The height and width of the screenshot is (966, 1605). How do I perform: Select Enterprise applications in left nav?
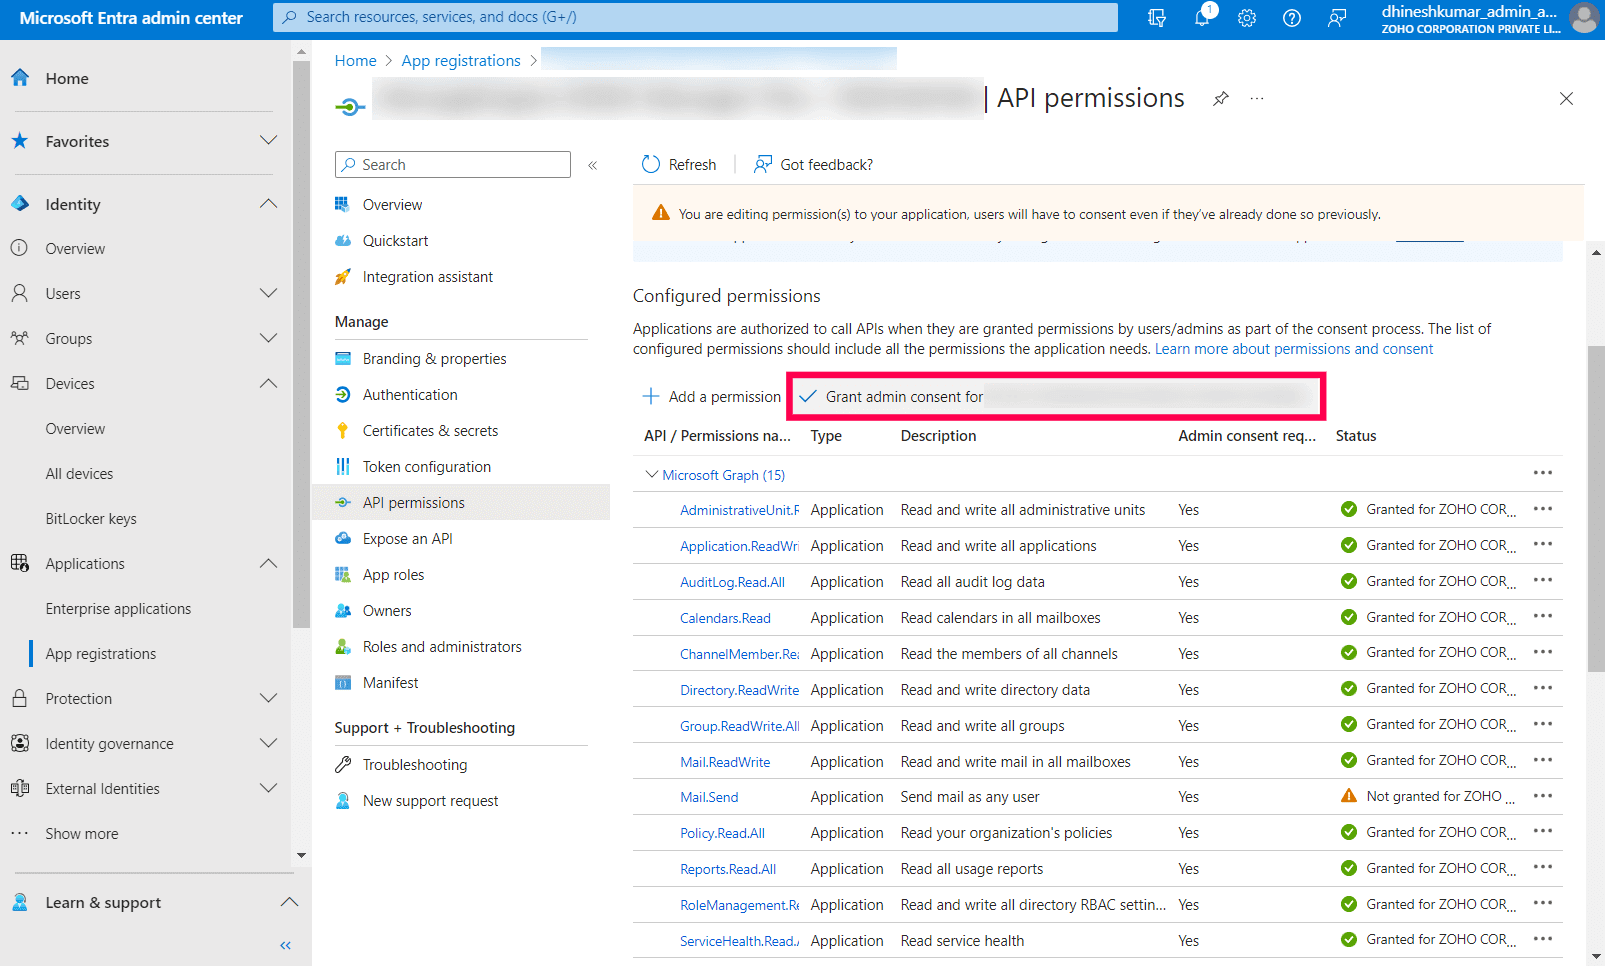coord(118,609)
